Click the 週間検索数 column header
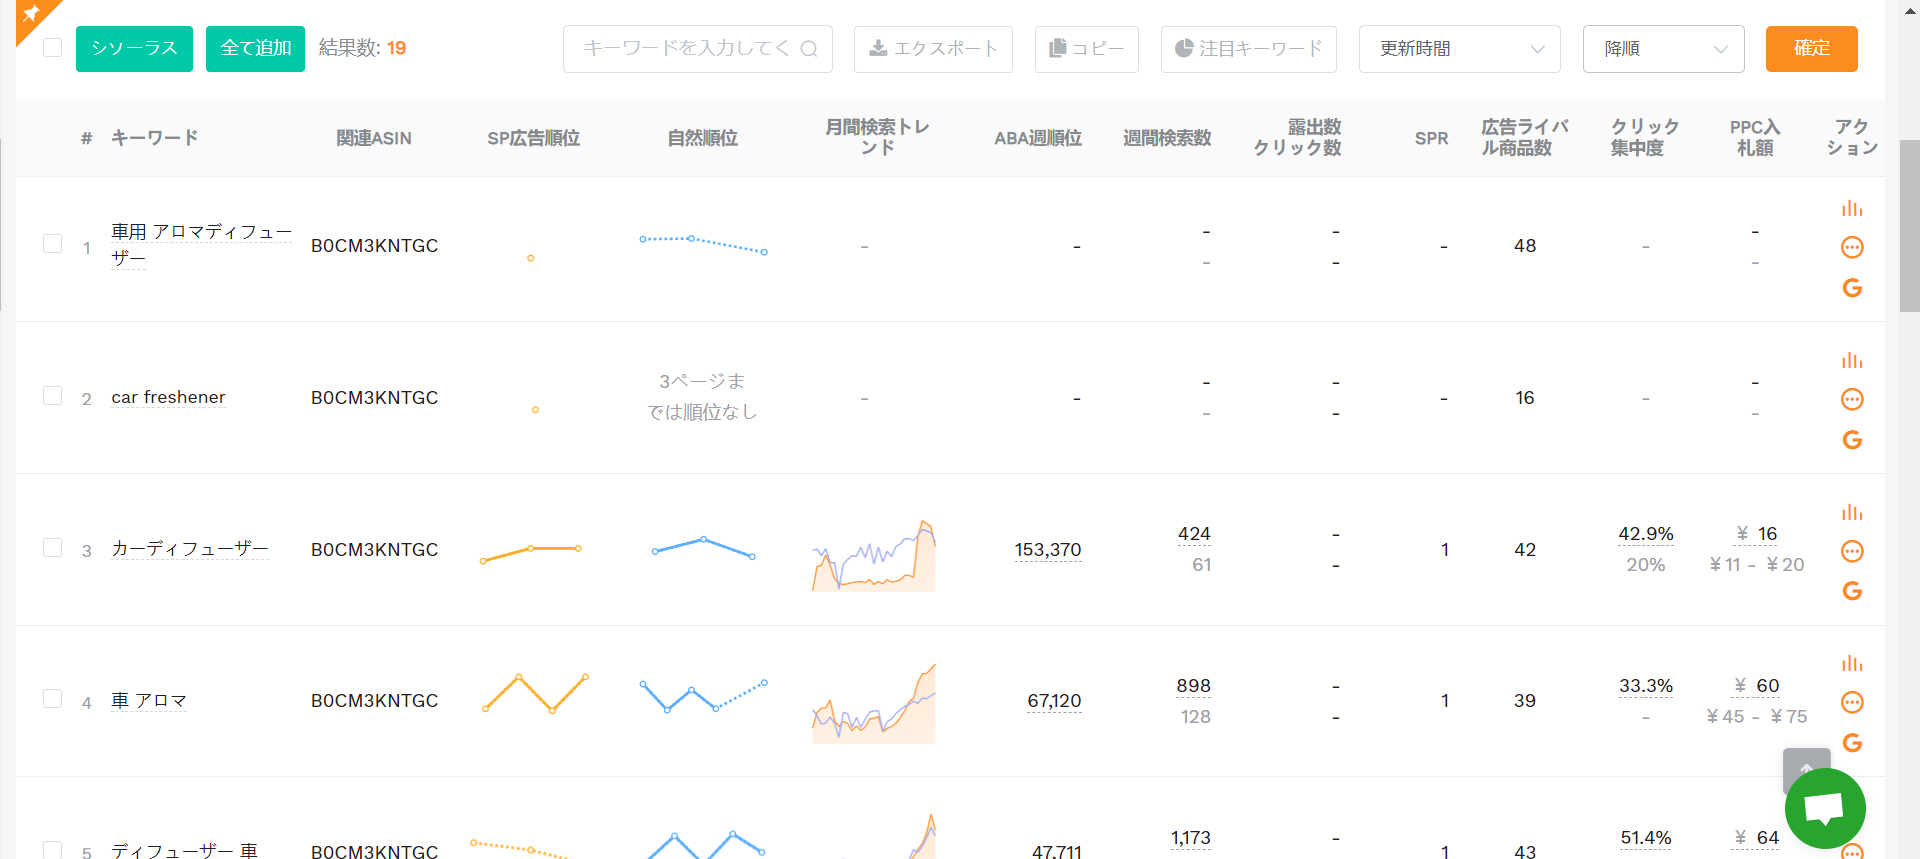Screen dimensions: 1920x859 [x=1167, y=138]
